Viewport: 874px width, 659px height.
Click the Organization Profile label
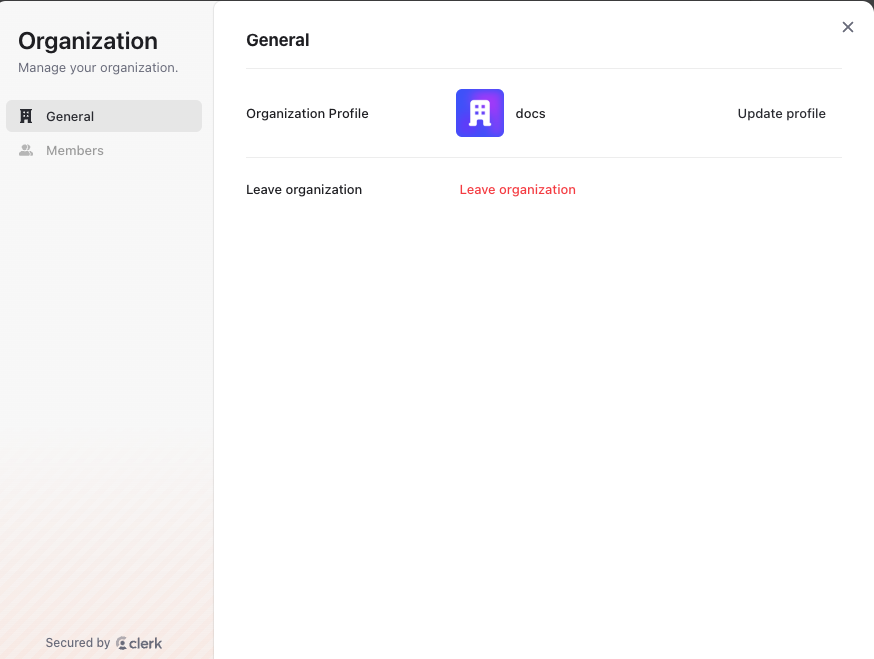[x=307, y=114]
